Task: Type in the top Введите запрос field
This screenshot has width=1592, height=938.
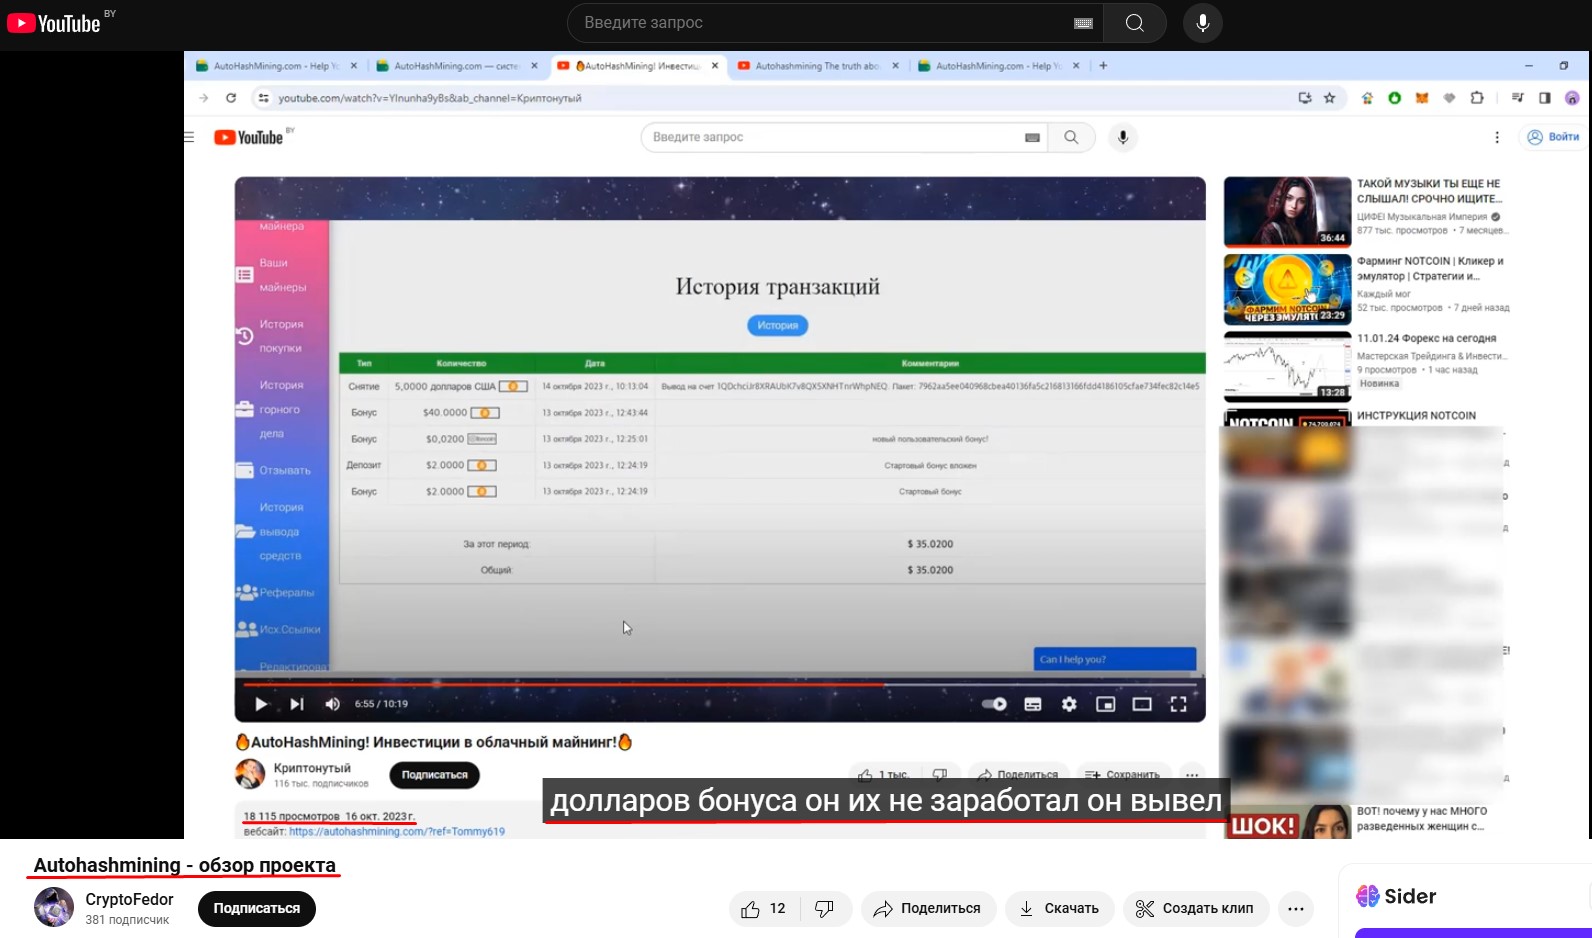Action: tap(820, 23)
